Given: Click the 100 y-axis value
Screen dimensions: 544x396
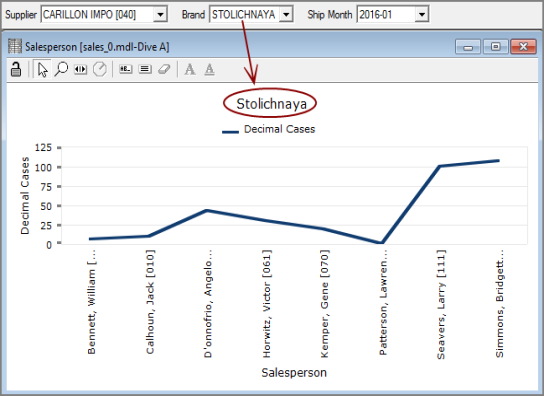Looking at the screenshot, I should click(x=43, y=167).
